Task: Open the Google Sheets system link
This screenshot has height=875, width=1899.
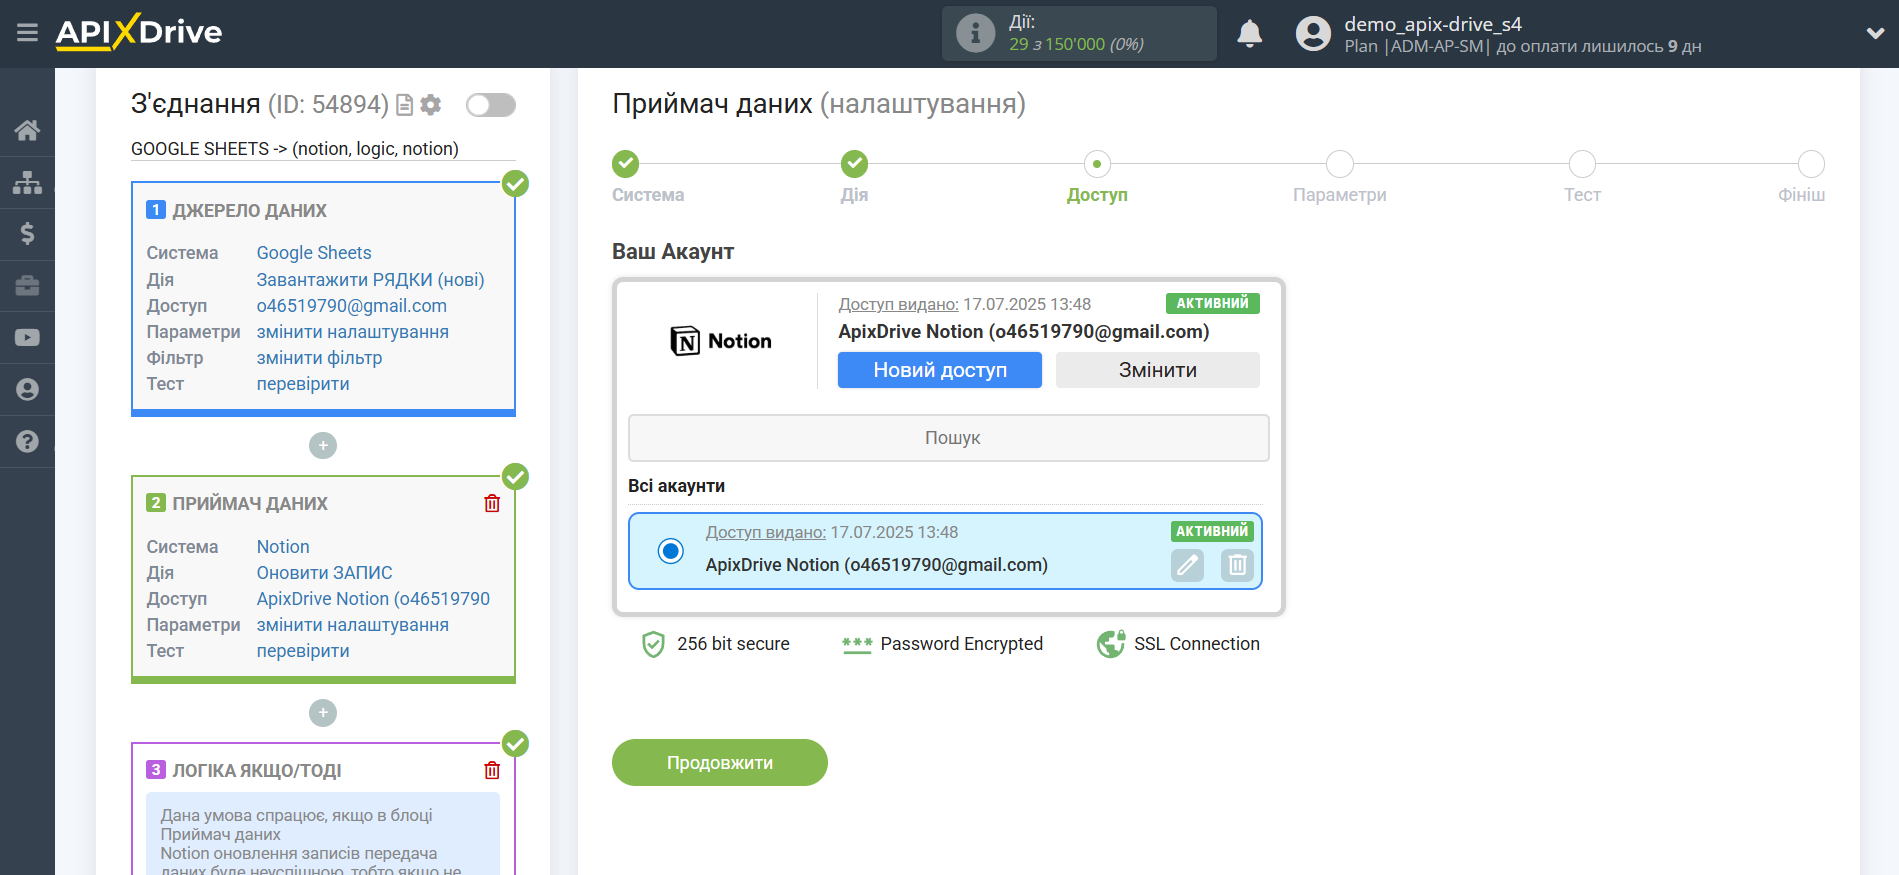Action: pos(314,253)
